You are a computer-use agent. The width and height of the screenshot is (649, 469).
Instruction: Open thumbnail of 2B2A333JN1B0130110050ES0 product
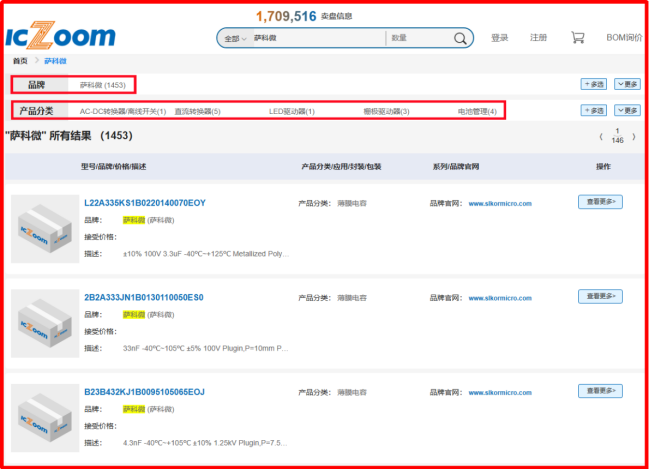(45, 322)
